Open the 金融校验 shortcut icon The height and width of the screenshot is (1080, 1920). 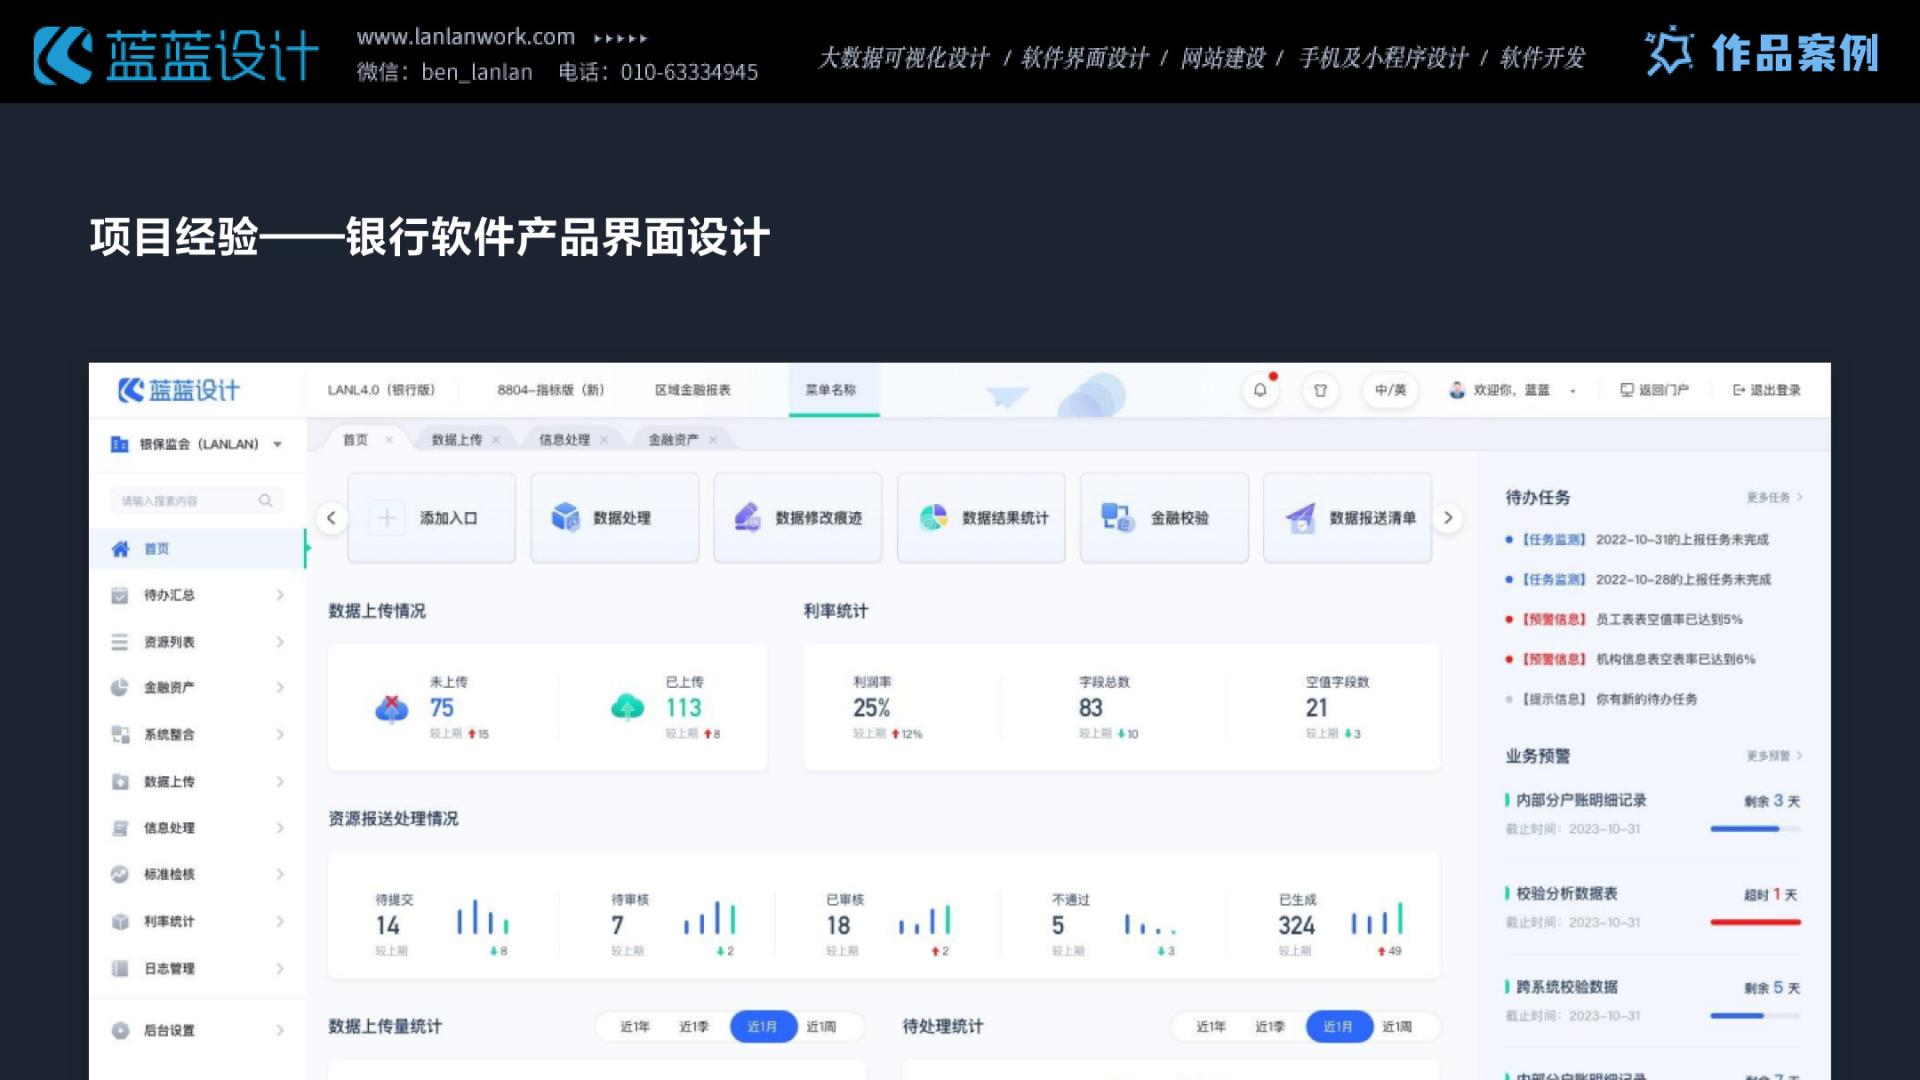(1117, 517)
